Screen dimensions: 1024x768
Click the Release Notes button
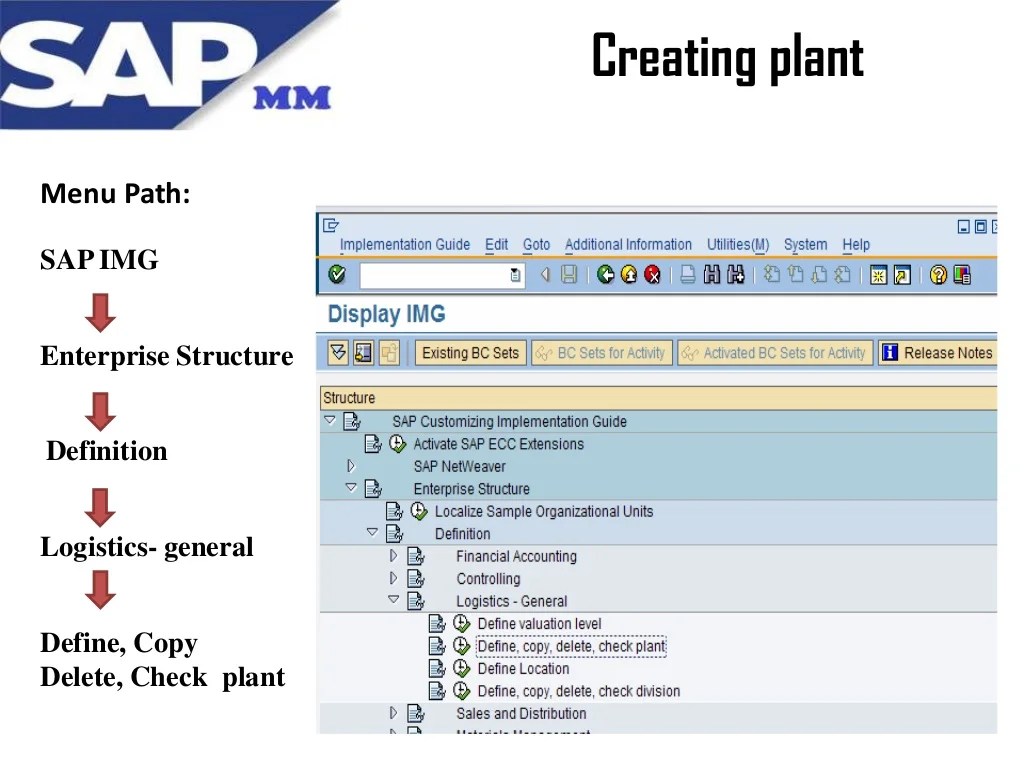(937, 353)
